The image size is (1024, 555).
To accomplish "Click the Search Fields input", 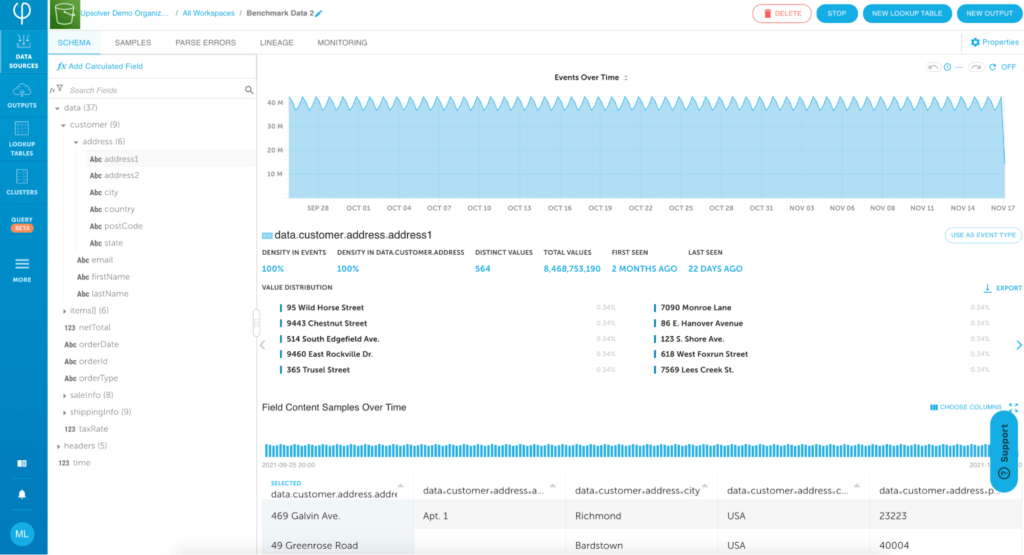I will (154, 90).
